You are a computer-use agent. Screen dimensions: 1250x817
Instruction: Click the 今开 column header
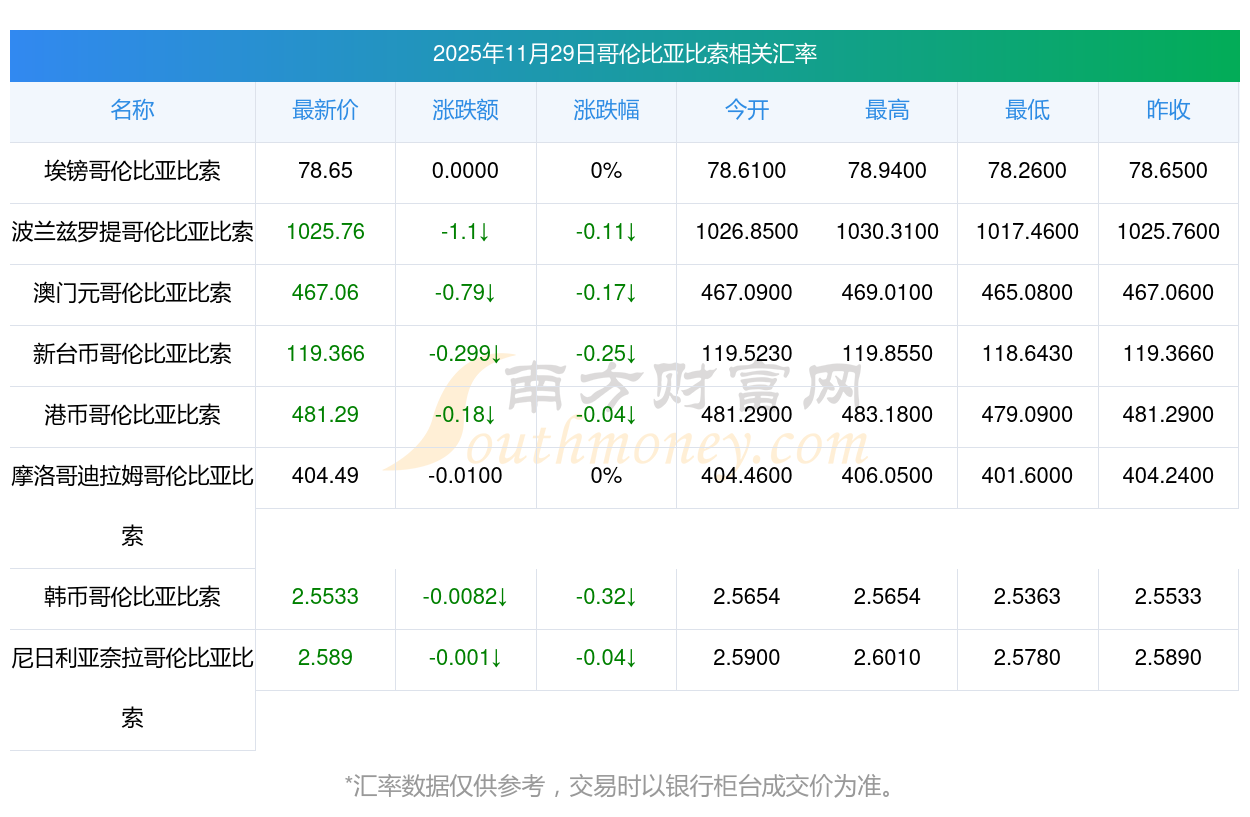coord(747,110)
